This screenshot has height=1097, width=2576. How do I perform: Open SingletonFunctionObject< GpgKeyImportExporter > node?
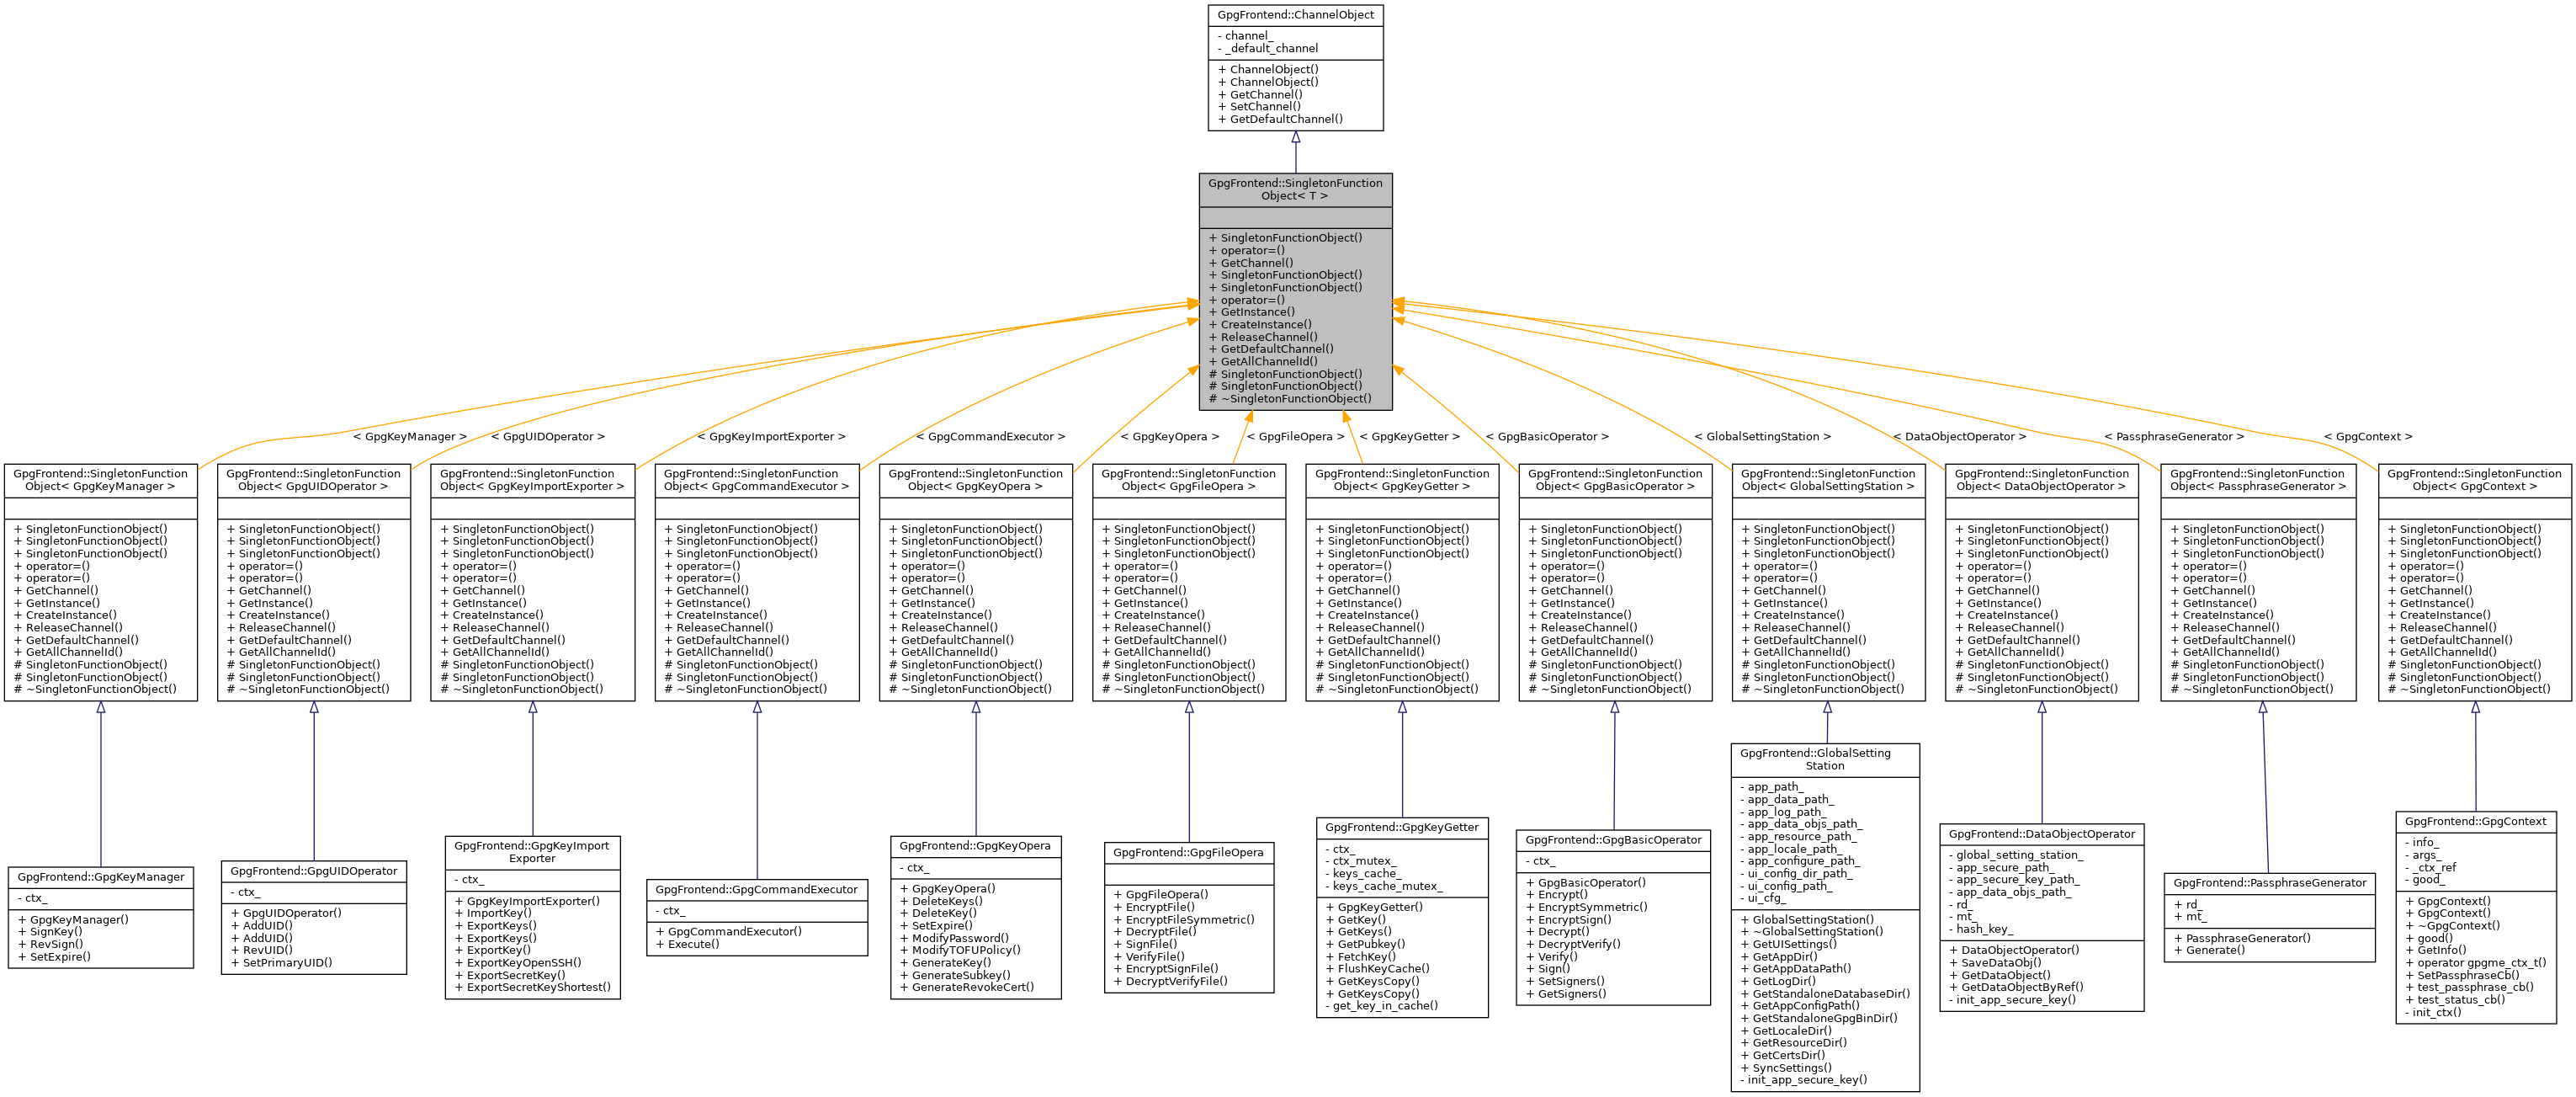(x=533, y=582)
